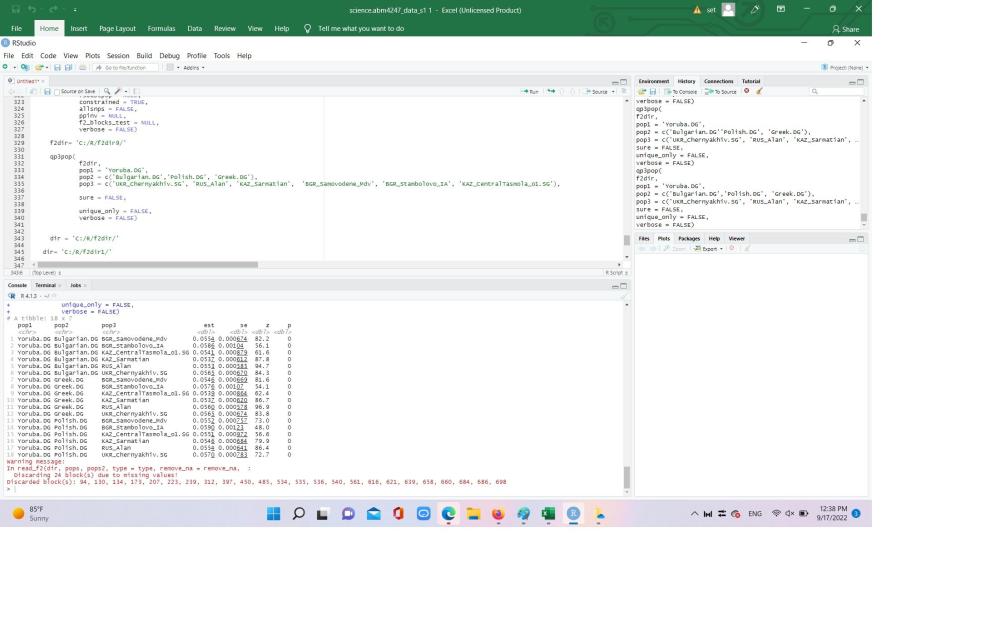Image resolution: width=1000 pixels, height=637 pixels.
Task: Maximize the Console pane
Action: coord(625,285)
